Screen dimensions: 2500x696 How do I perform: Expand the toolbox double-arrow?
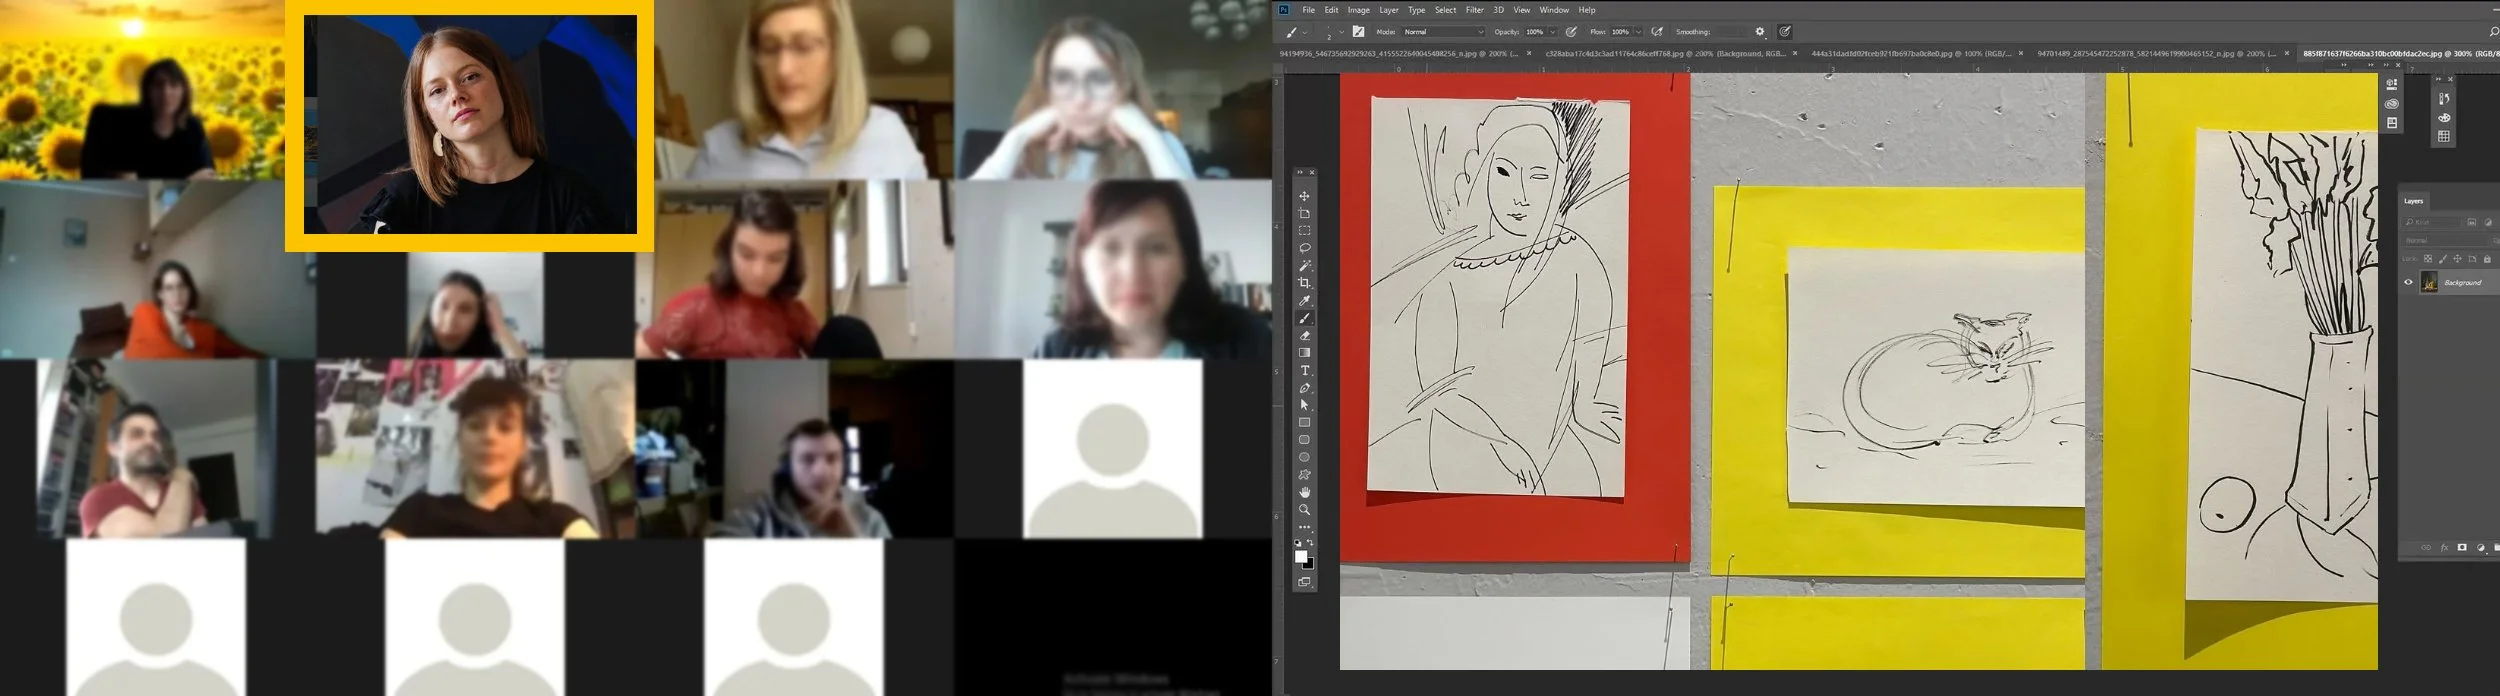point(1300,173)
